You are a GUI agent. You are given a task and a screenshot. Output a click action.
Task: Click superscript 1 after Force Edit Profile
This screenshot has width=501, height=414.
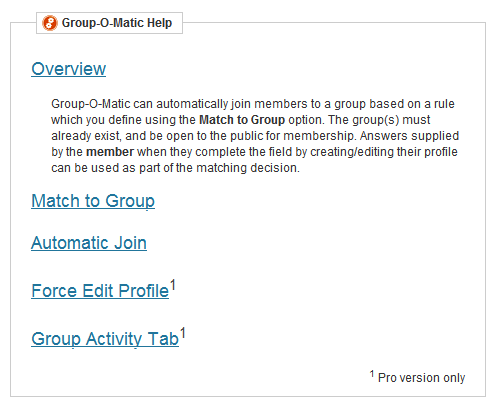[173, 285]
